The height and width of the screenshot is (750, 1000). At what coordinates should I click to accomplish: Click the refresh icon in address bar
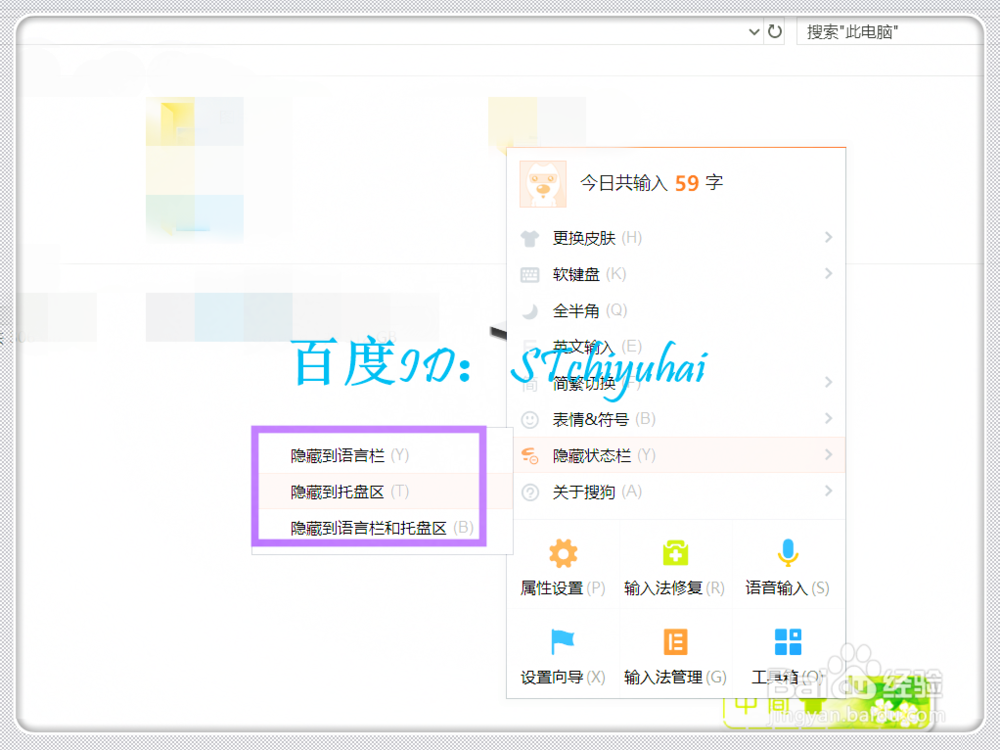coord(775,31)
